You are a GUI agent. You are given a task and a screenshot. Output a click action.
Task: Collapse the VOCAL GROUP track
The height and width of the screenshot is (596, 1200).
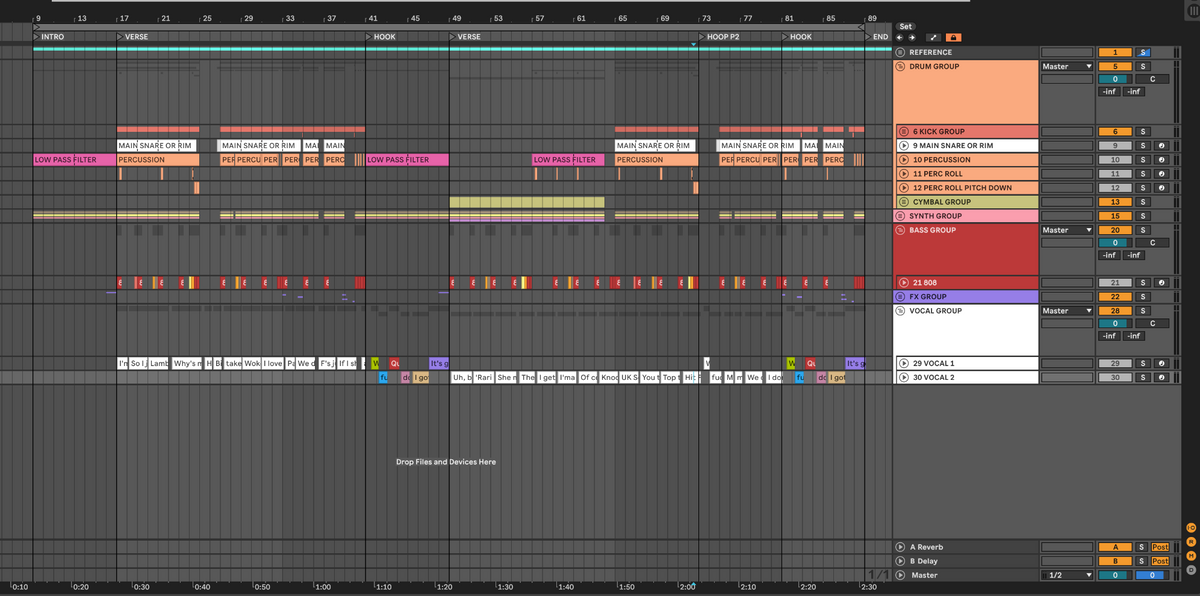pos(900,311)
